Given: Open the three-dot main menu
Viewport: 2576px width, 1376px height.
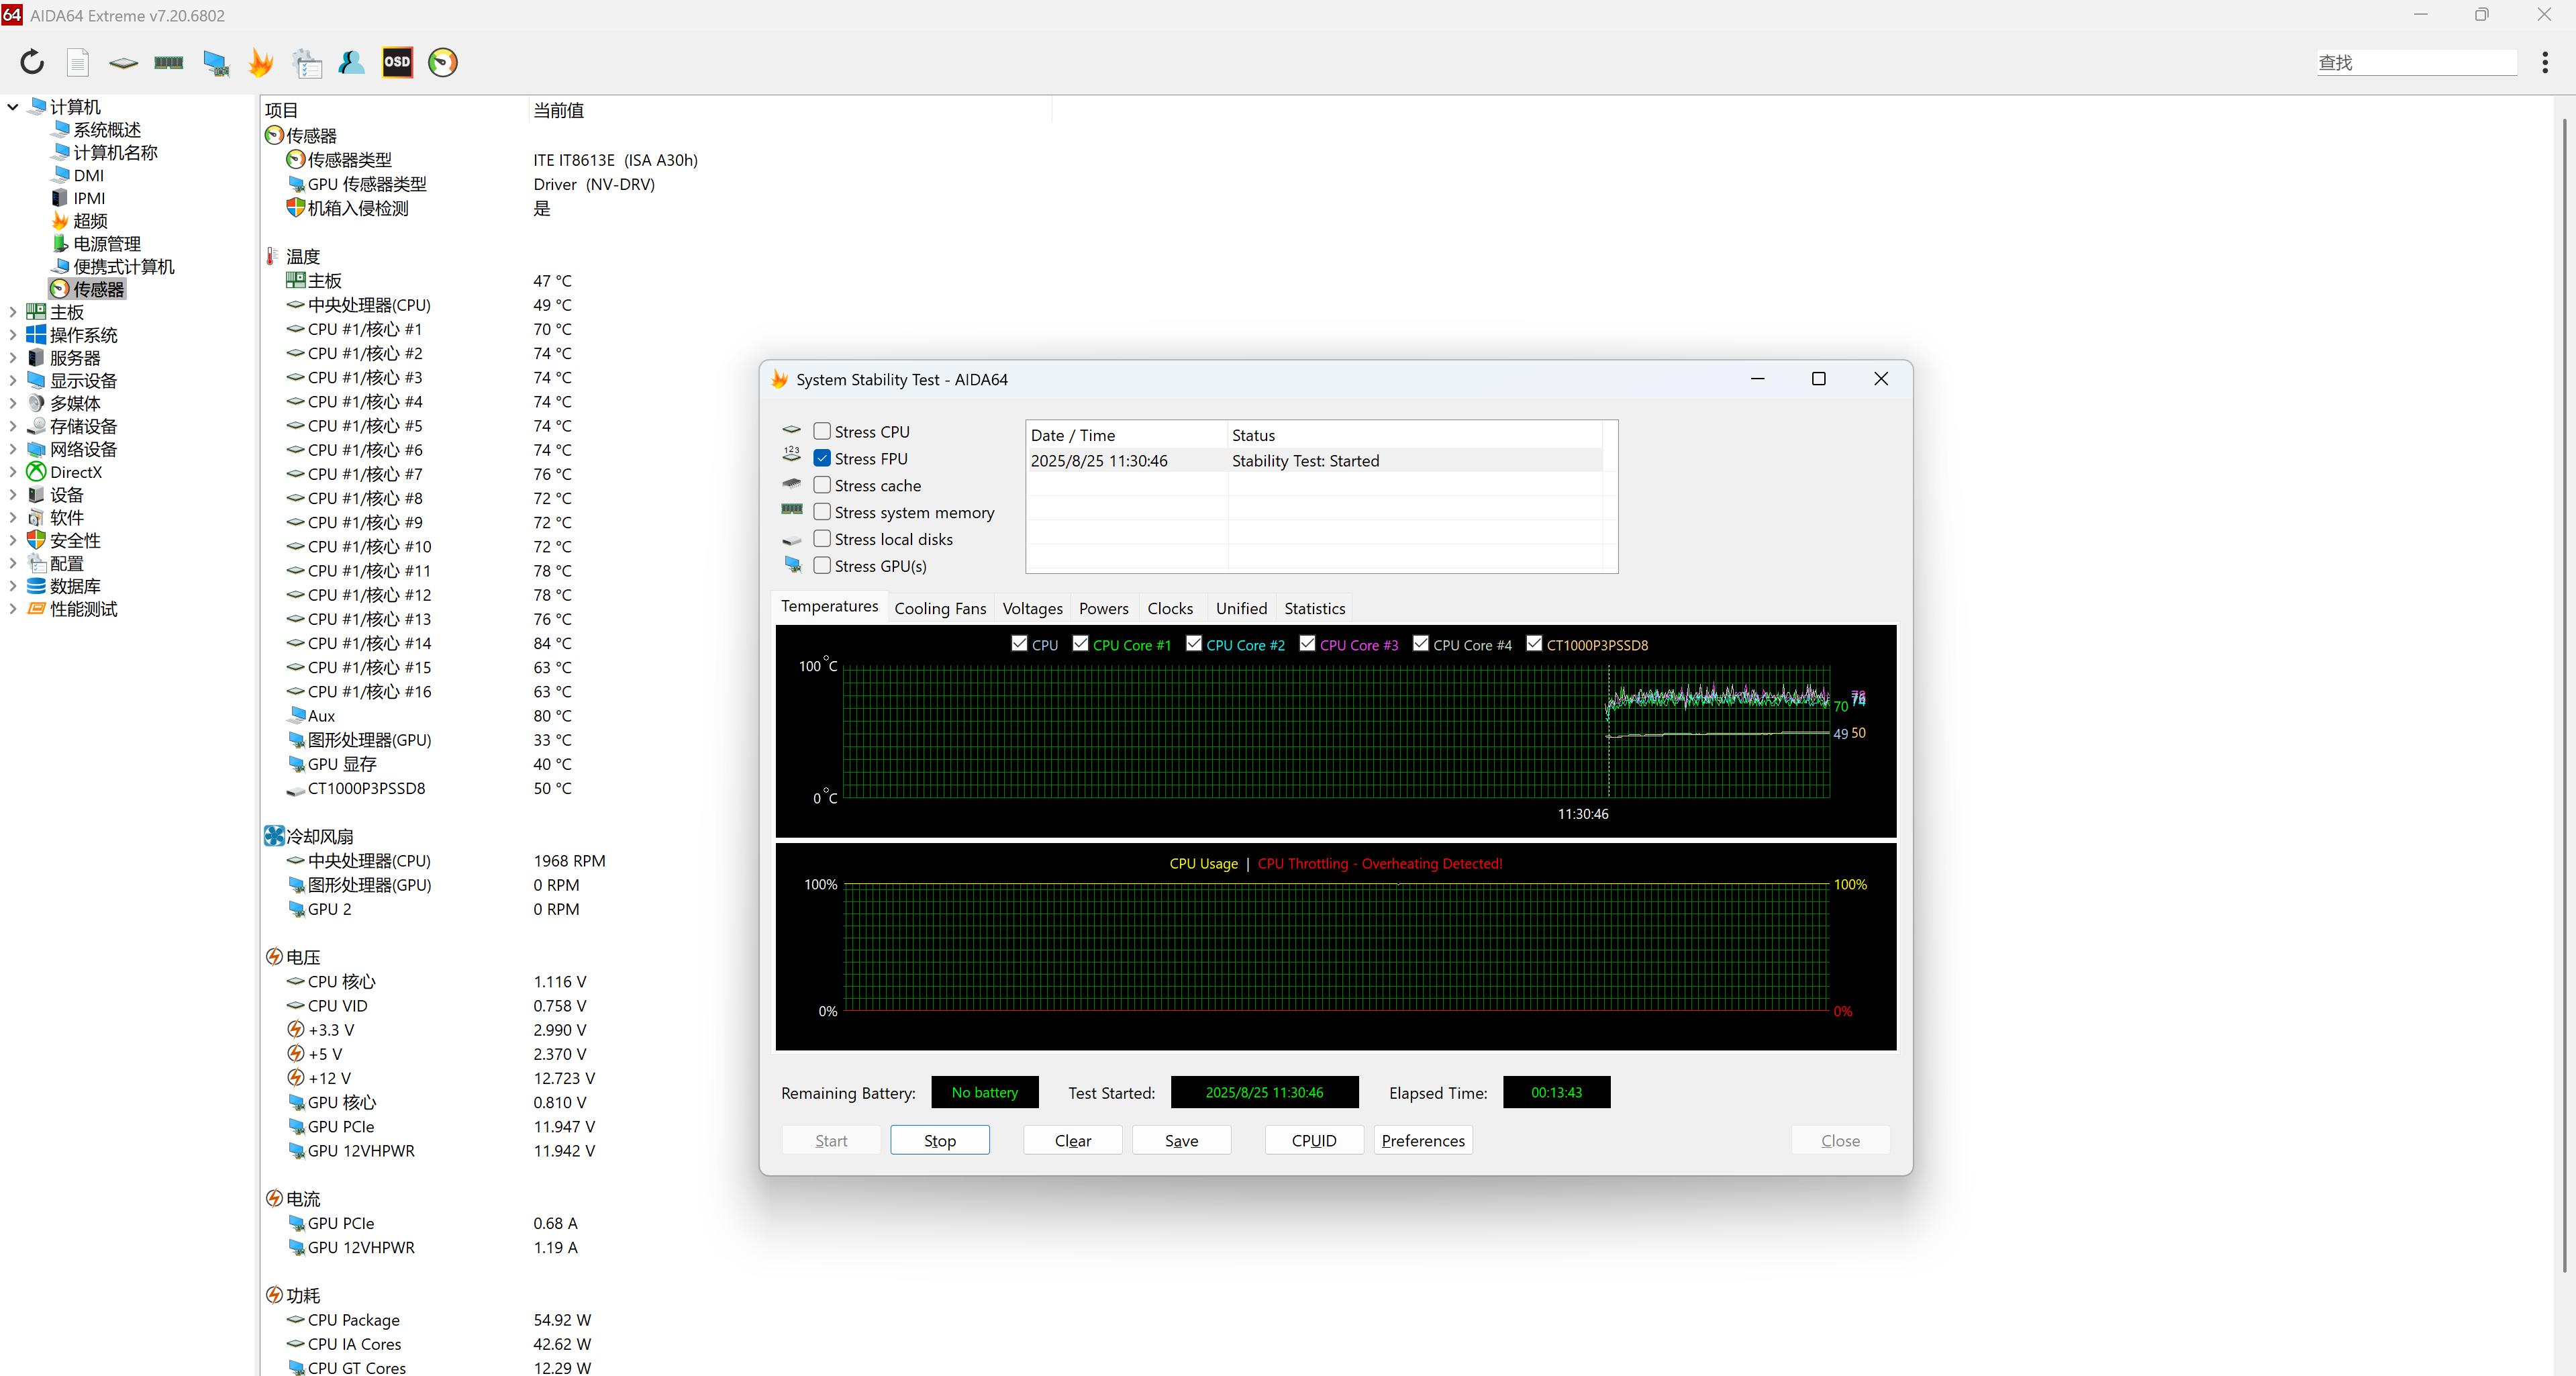Looking at the screenshot, I should (x=2544, y=62).
